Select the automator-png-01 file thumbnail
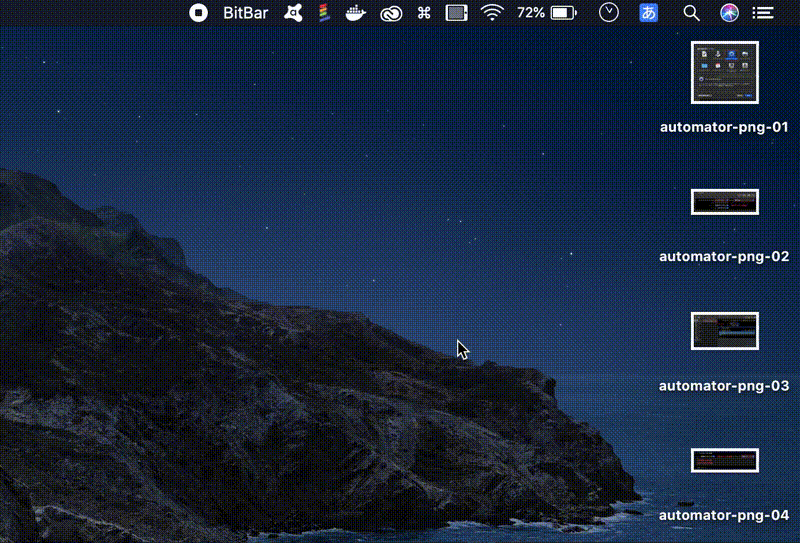 (725, 72)
